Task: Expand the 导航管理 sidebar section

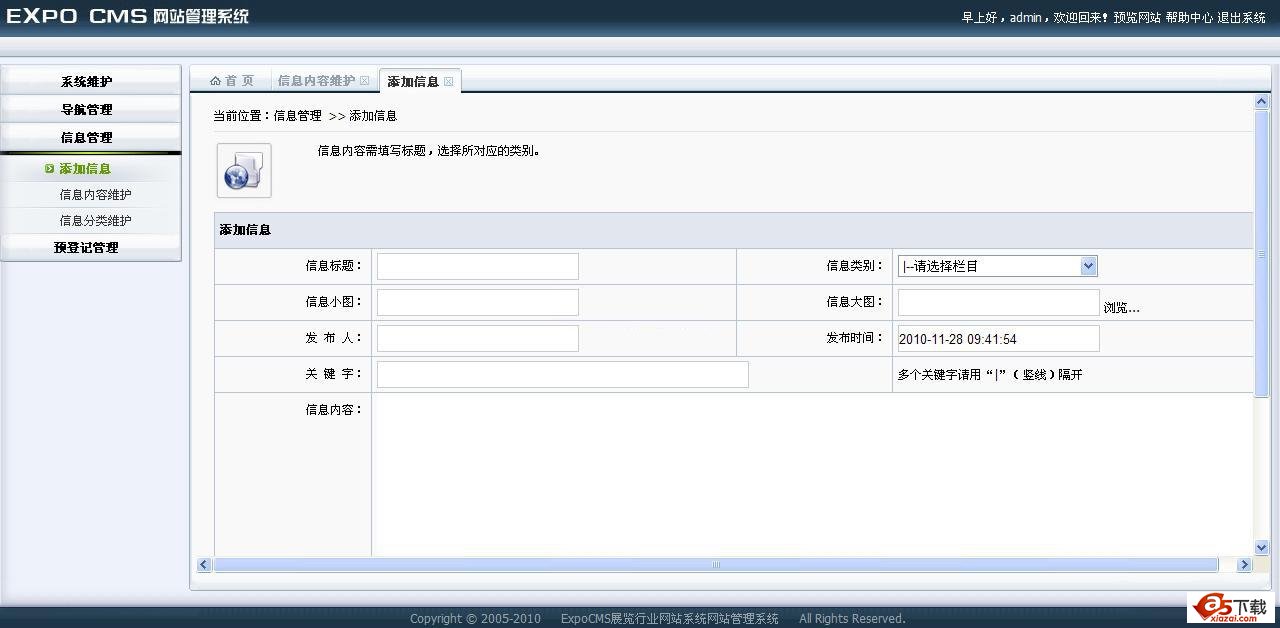Action: (91, 110)
